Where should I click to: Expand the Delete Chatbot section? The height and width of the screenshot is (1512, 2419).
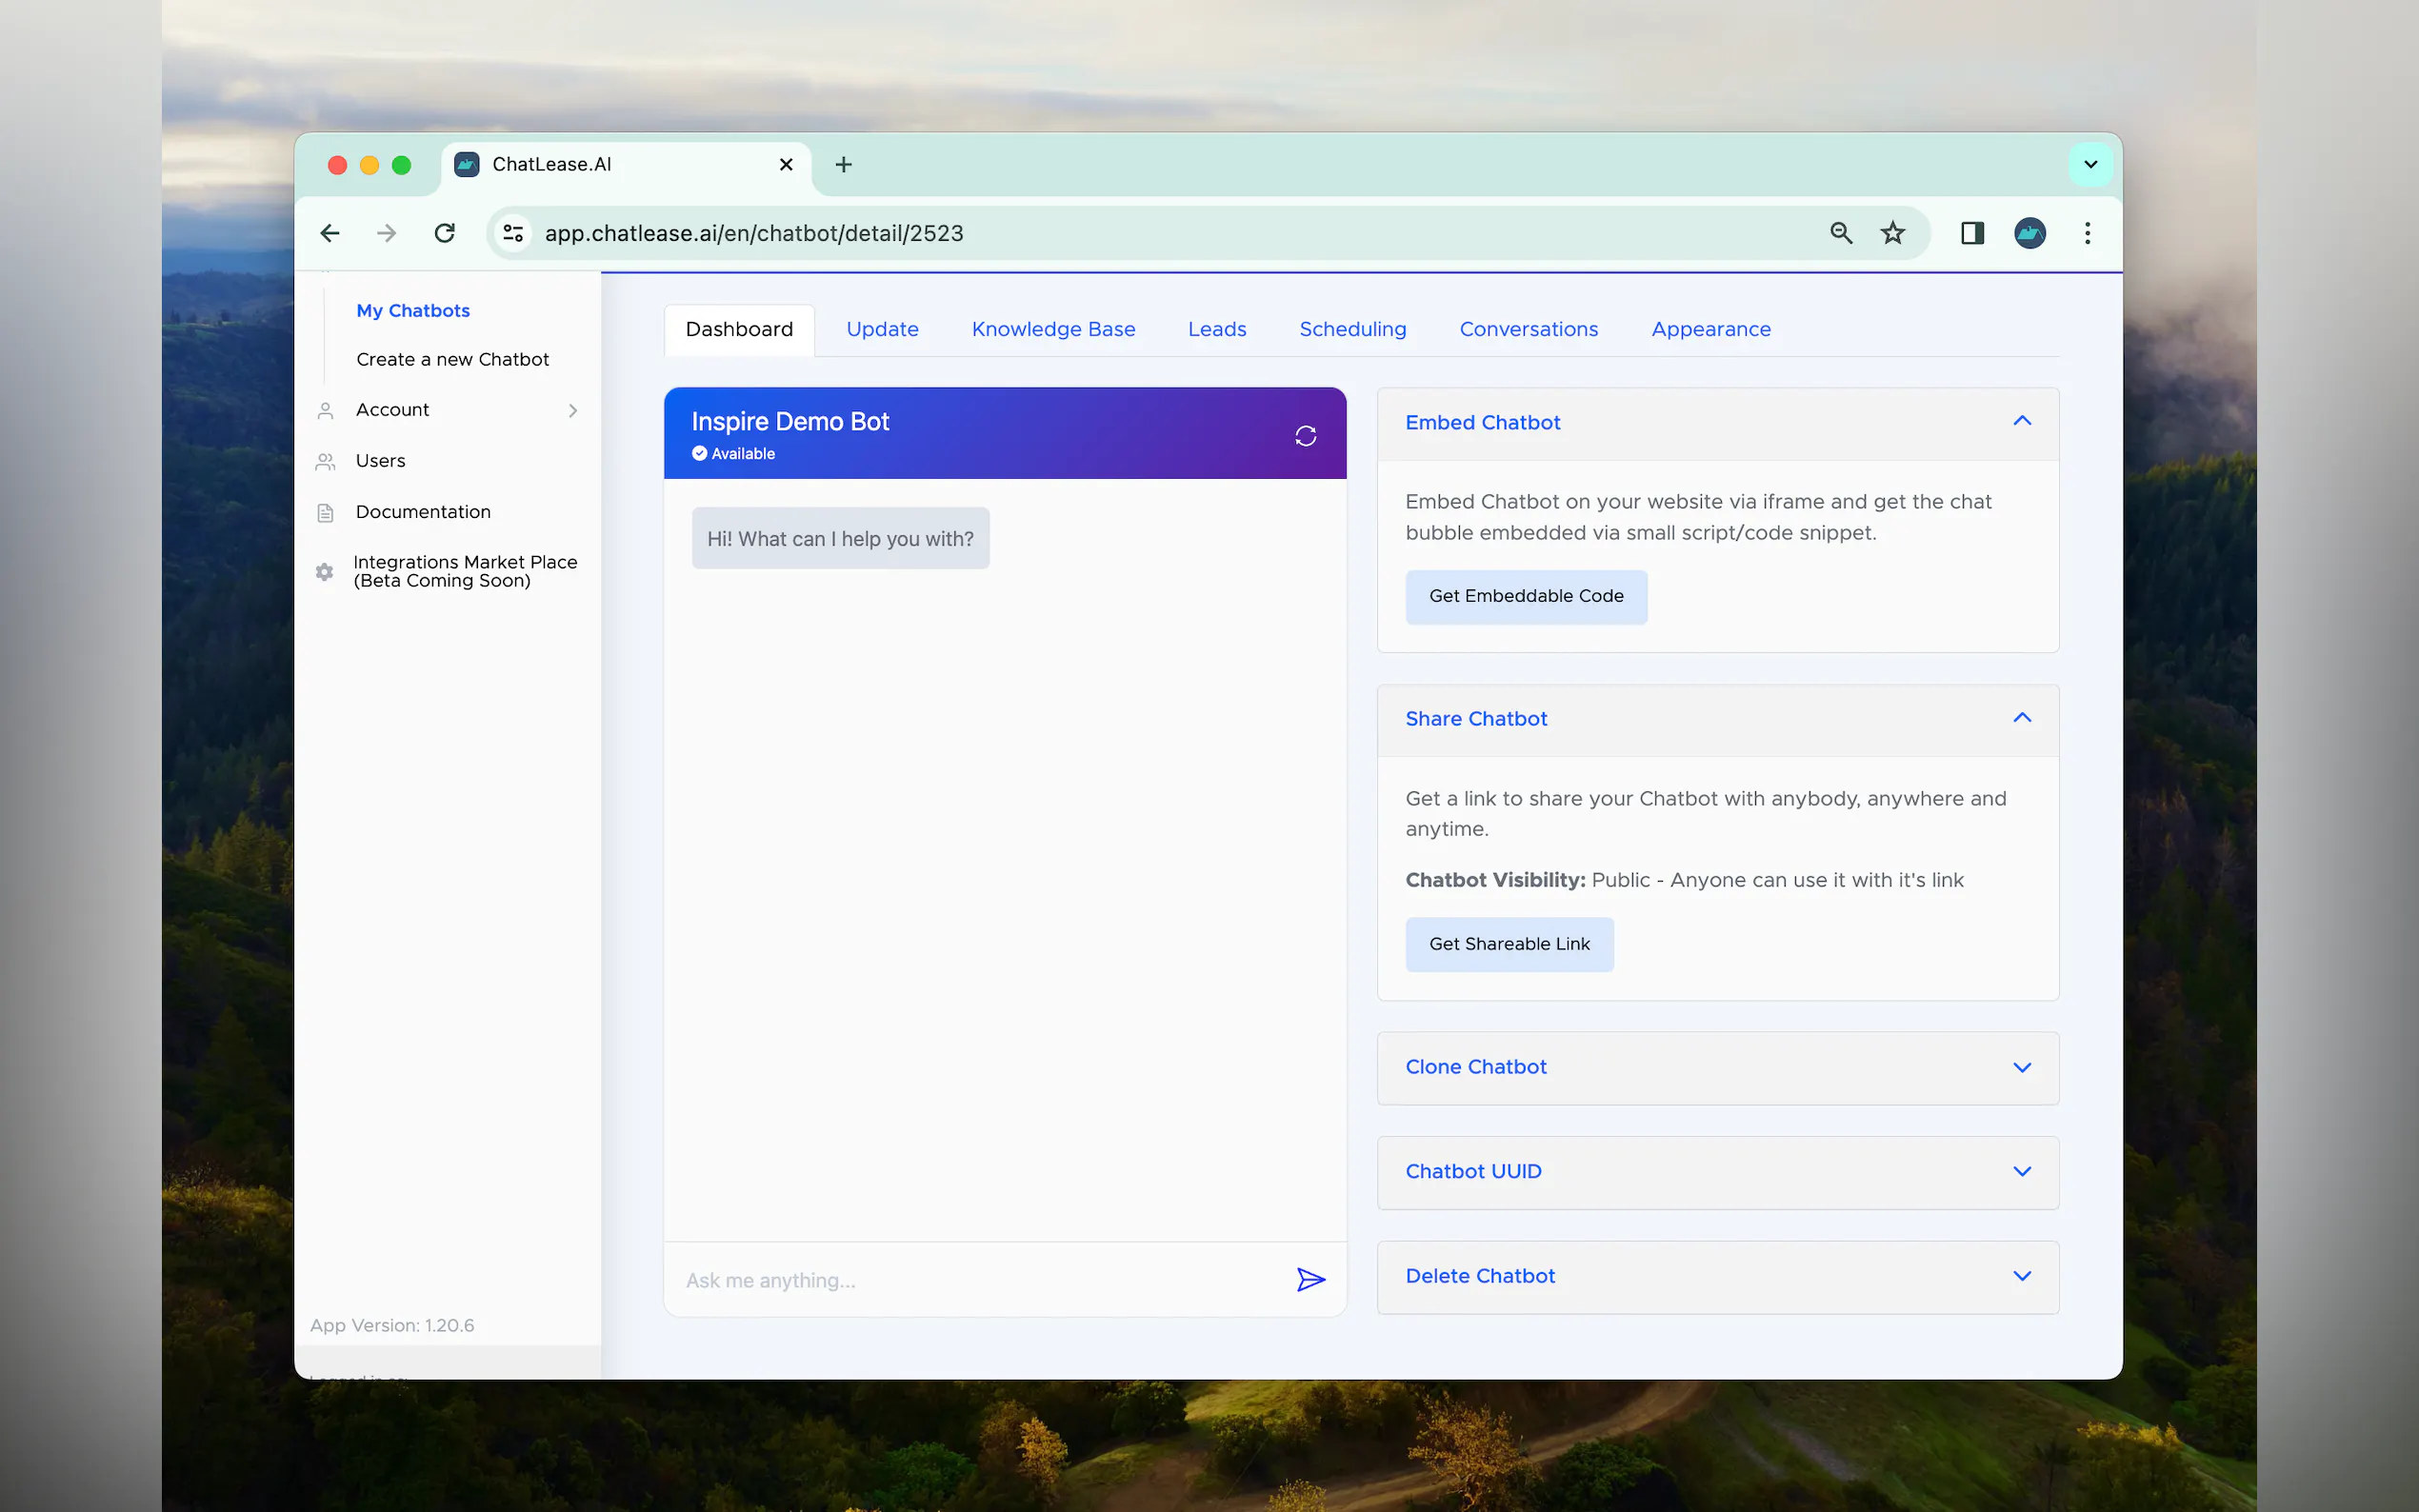(x=2021, y=1276)
